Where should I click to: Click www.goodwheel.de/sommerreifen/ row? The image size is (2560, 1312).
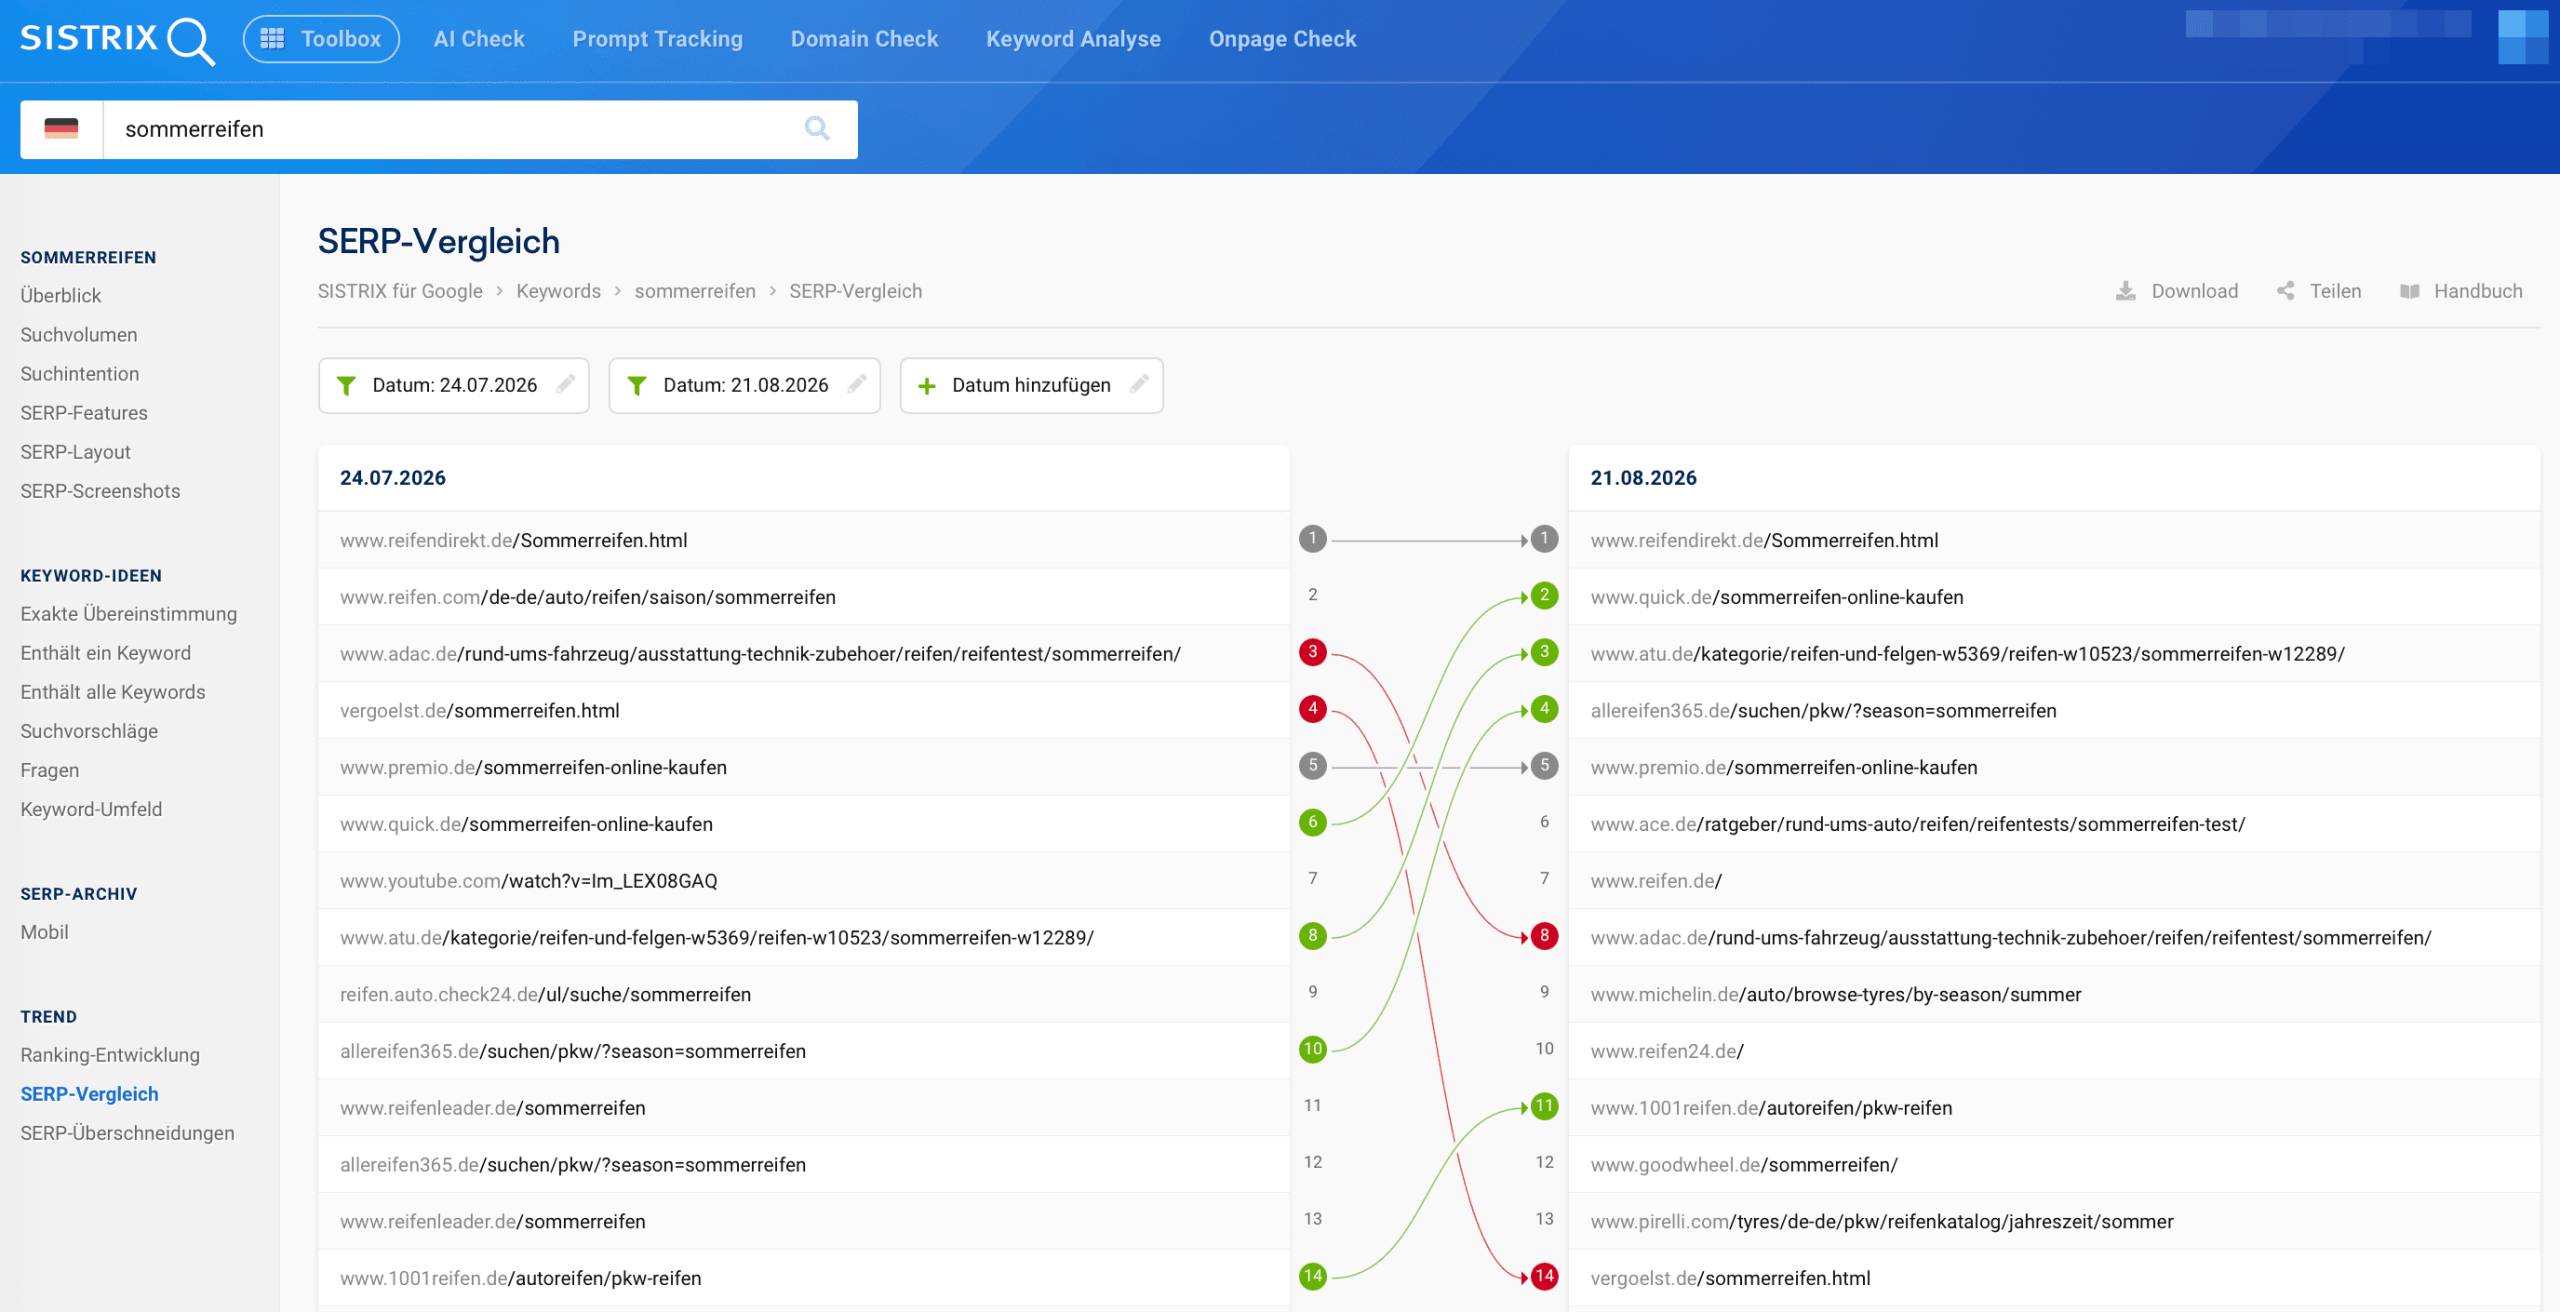[x=2055, y=1165]
